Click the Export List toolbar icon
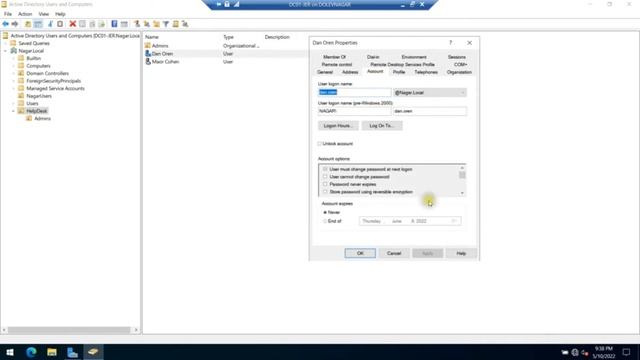Viewport: 640px width, 360px height. pos(102,24)
